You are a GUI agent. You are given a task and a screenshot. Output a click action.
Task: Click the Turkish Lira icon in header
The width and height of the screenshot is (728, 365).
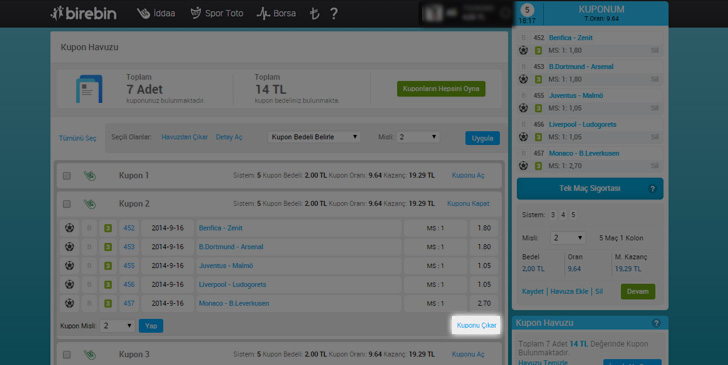(314, 13)
